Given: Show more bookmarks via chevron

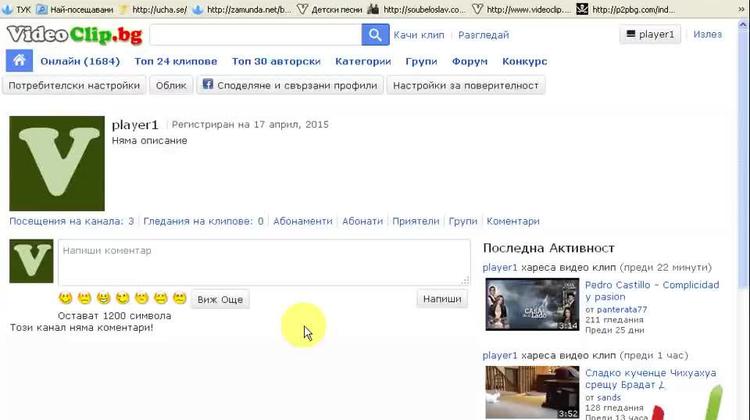Looking at the screenshot, I should (x=741, y=9).
